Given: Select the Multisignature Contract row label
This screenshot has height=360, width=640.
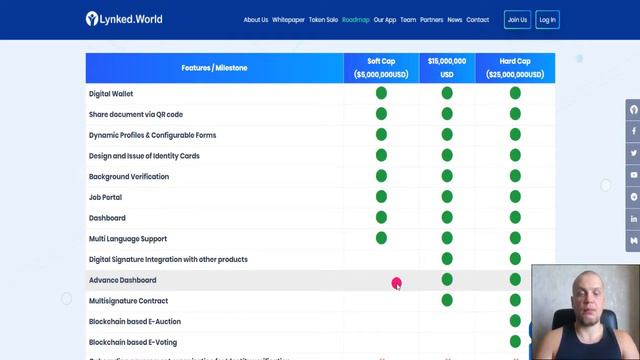Looking at the screenshot, I should tap(129, 301).
